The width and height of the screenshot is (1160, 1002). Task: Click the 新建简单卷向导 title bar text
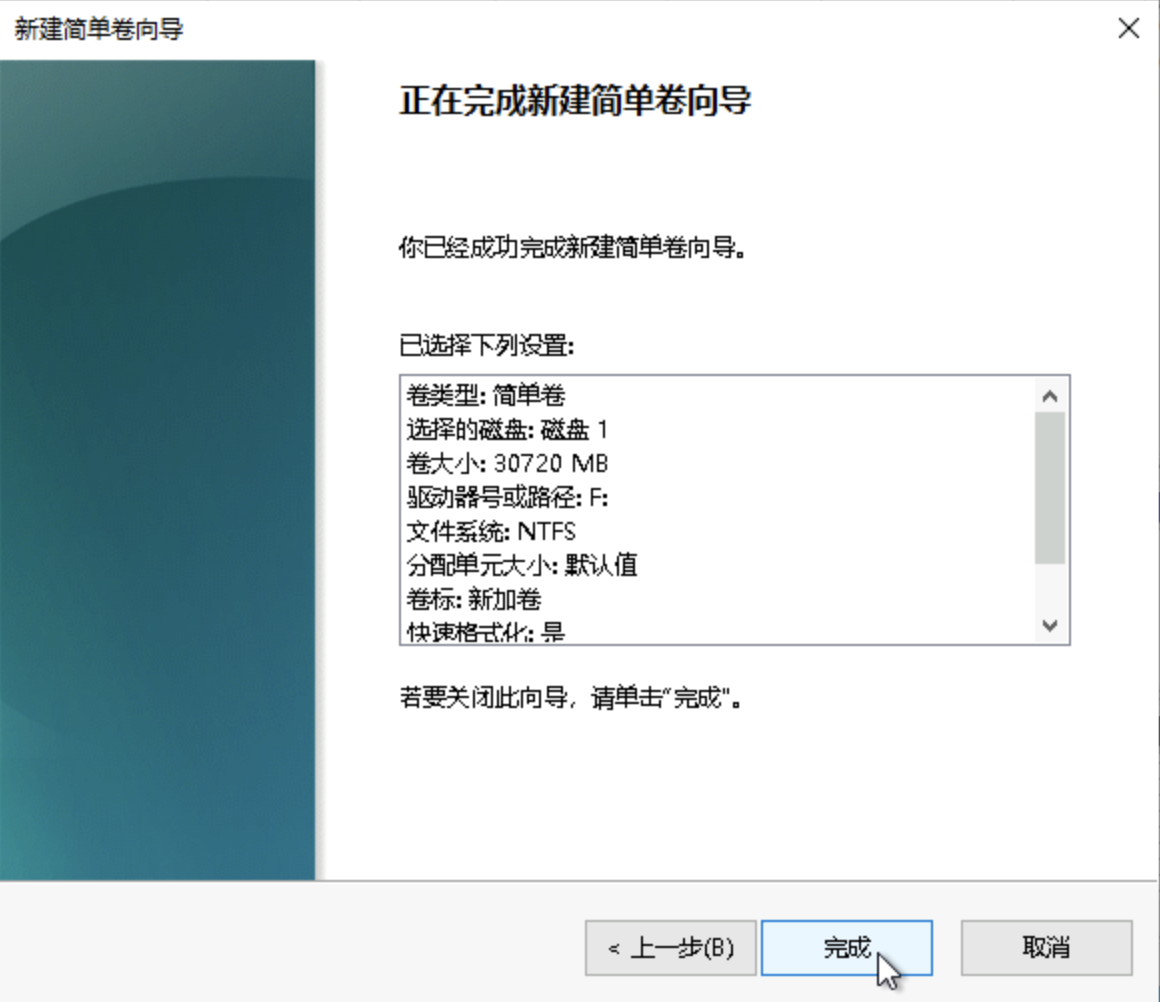coord(98,30)
